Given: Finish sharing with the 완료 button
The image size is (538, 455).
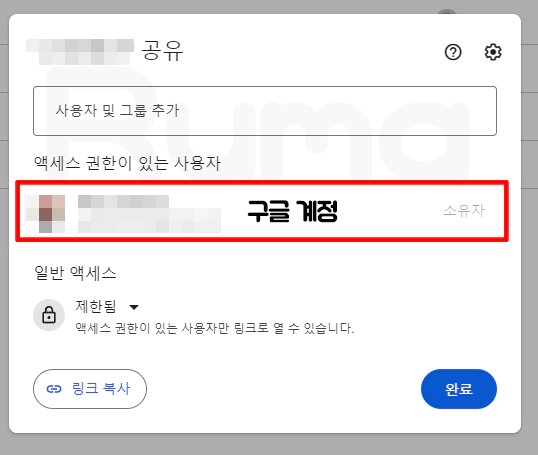Looking at the screenshot, I should [459, 389].
